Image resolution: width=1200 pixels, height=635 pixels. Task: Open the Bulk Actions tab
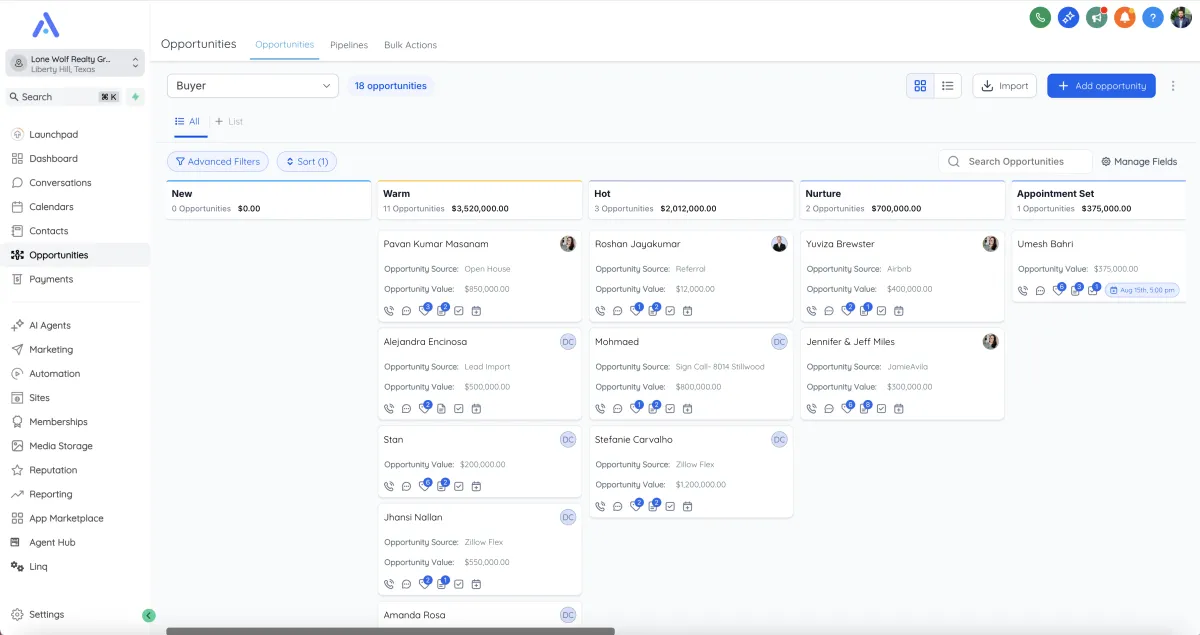pyautogui.click(x=410, y=45)
